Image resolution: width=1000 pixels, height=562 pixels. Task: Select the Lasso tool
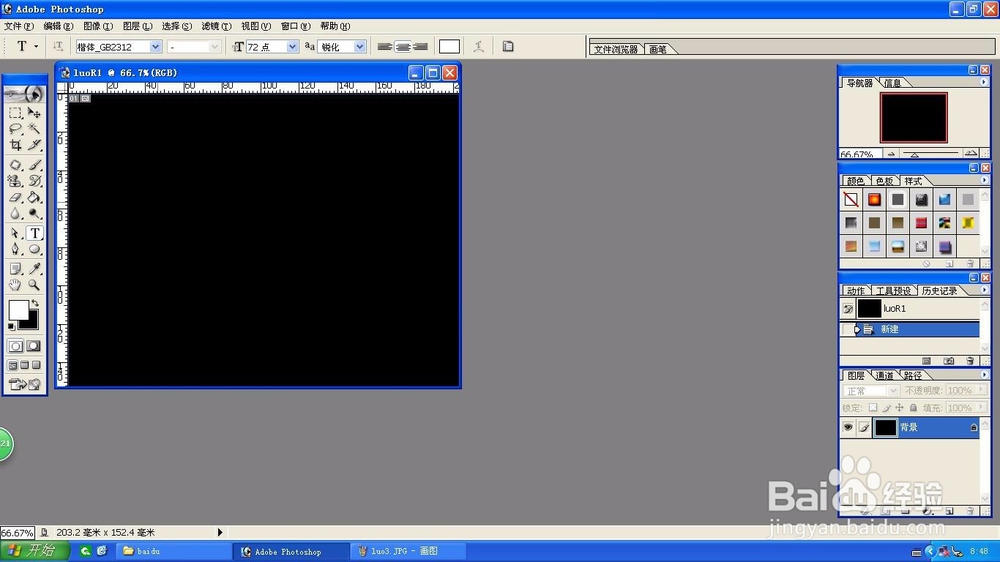click(x=15, y=129)
